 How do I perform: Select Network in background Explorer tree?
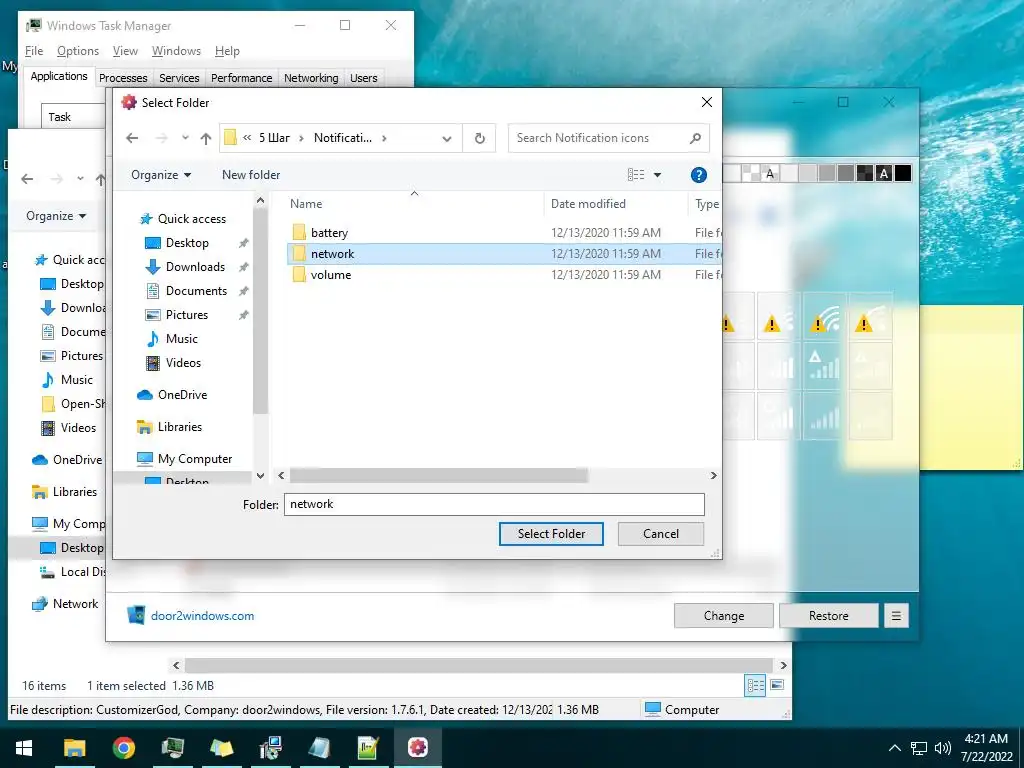(75, 603)
